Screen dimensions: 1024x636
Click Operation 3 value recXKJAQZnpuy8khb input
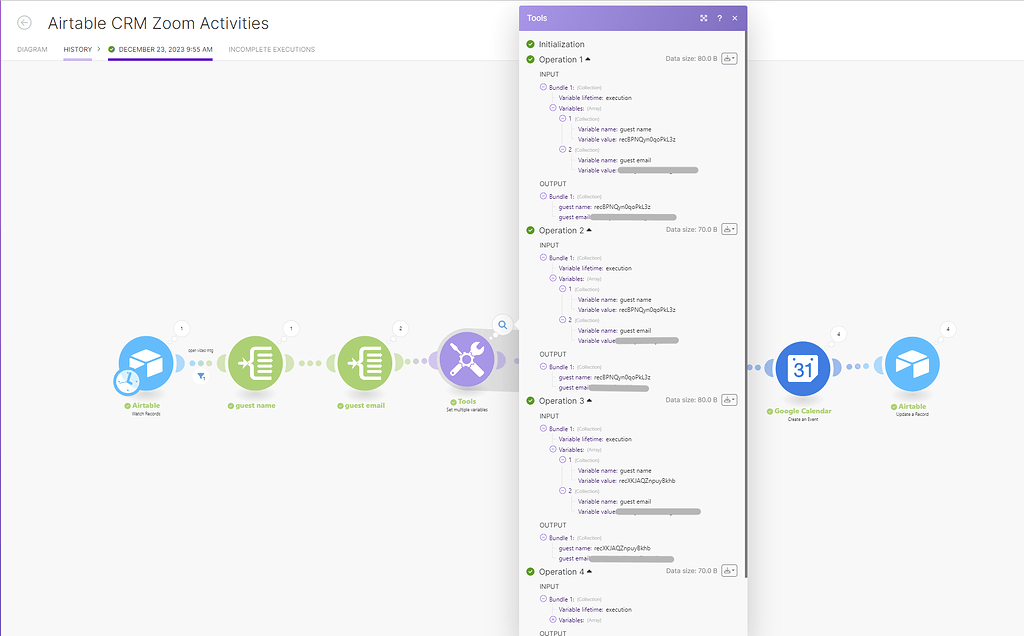pos(647,481)
